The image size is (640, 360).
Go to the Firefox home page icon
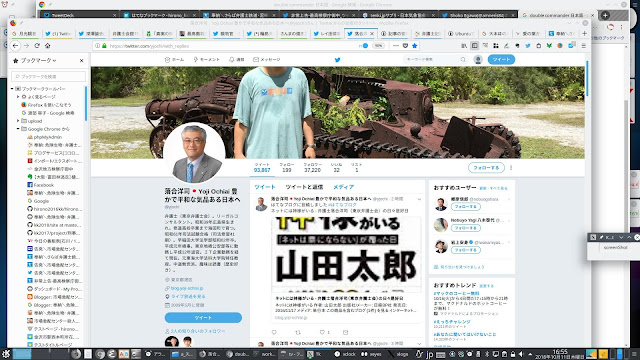(x=48, y=46)
